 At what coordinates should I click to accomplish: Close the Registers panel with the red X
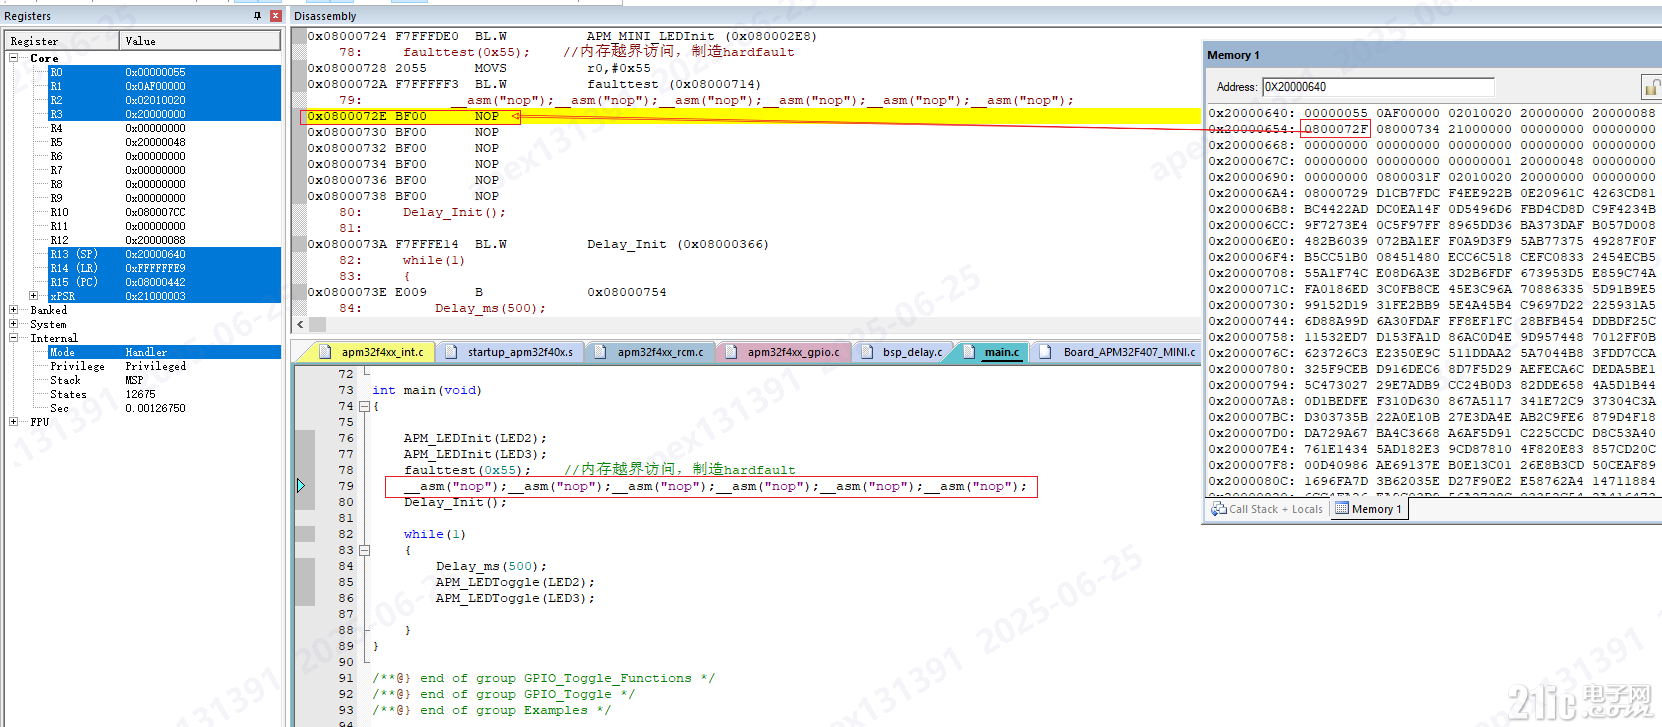(x=275, y=16)
